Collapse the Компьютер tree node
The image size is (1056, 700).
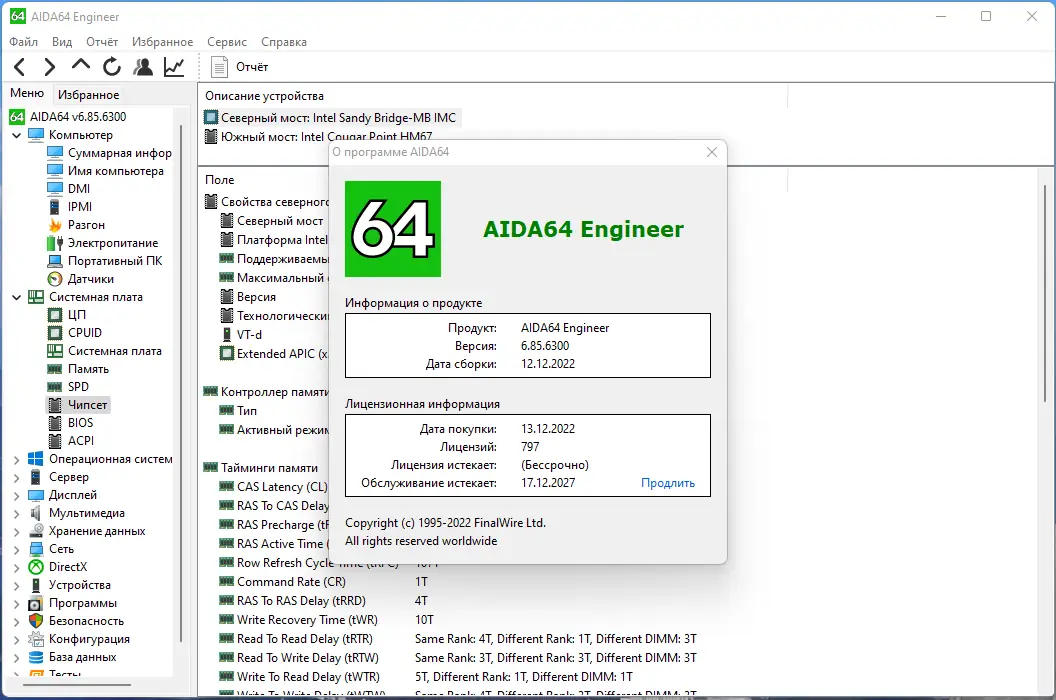(x=16, y=134)
